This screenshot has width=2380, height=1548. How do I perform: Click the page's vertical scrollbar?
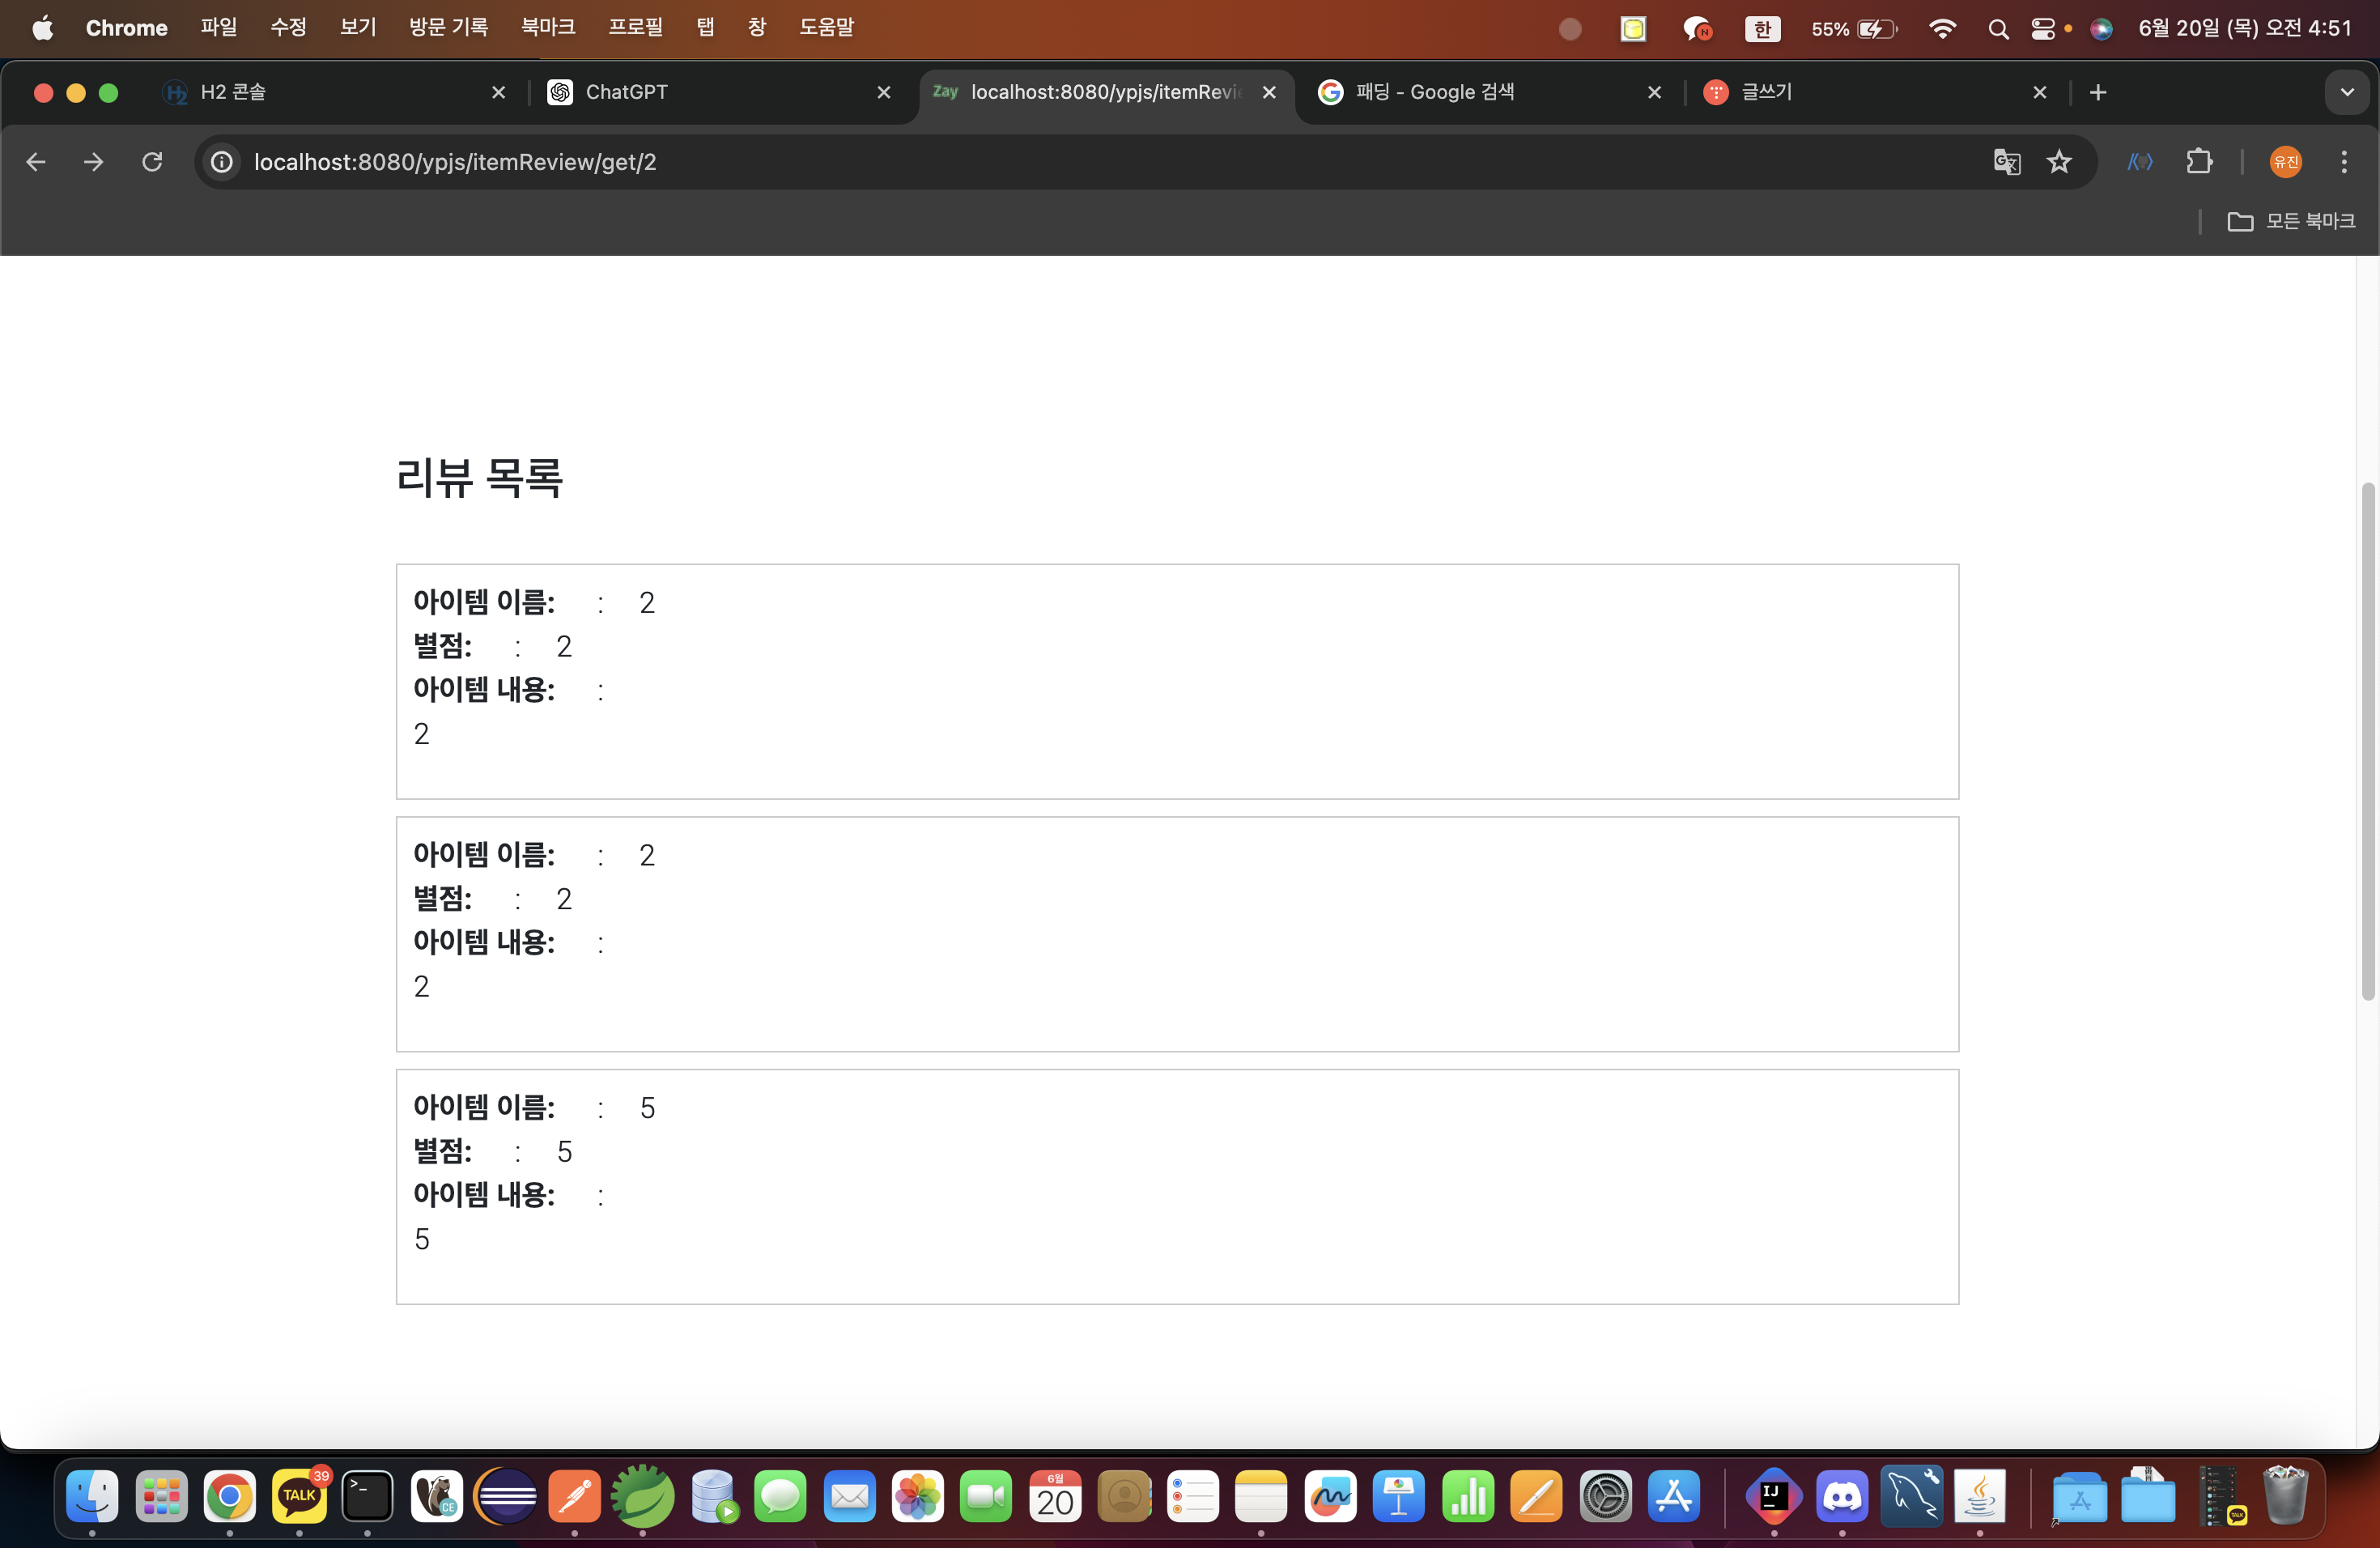2367,740
